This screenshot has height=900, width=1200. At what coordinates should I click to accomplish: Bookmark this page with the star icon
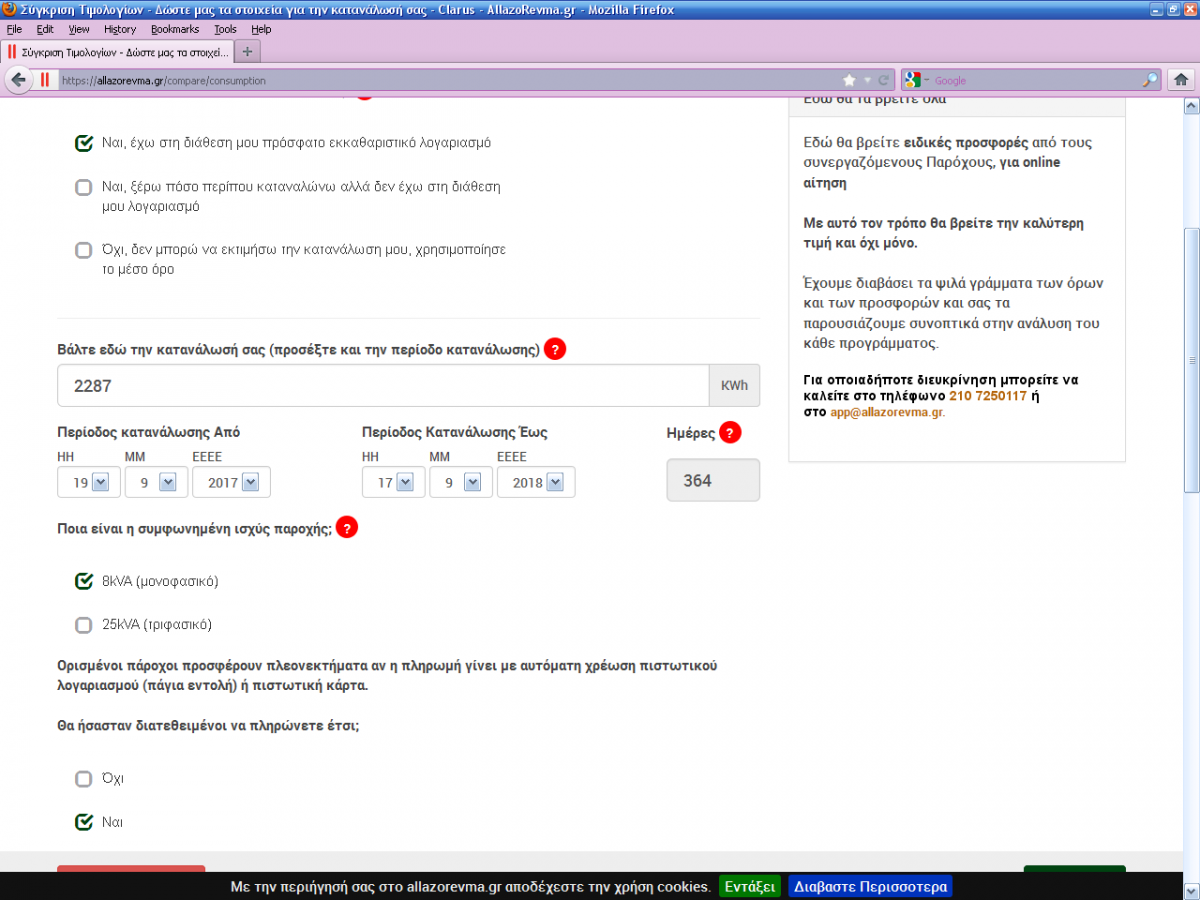[x=849, y=80]
